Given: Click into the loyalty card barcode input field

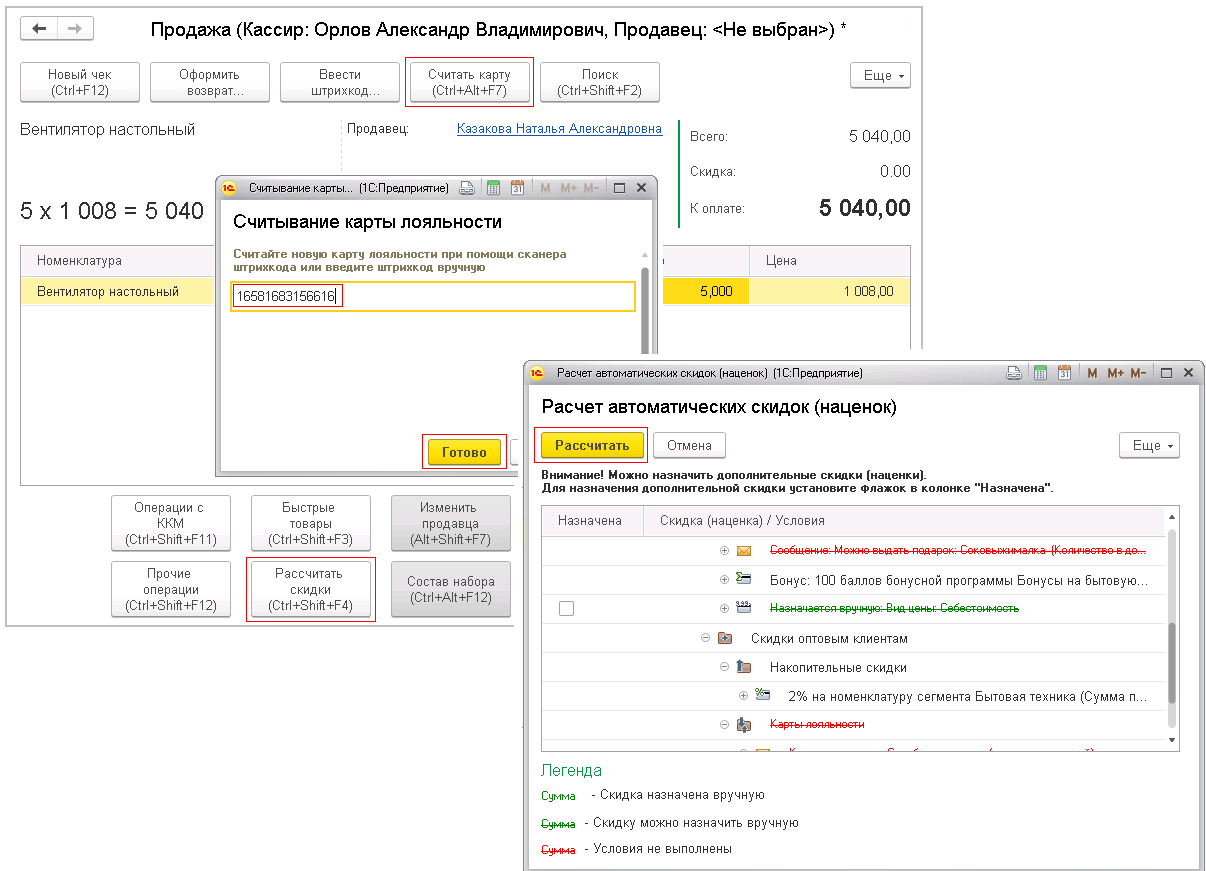Looking at the screenshot, I should [x=433, y=296].
